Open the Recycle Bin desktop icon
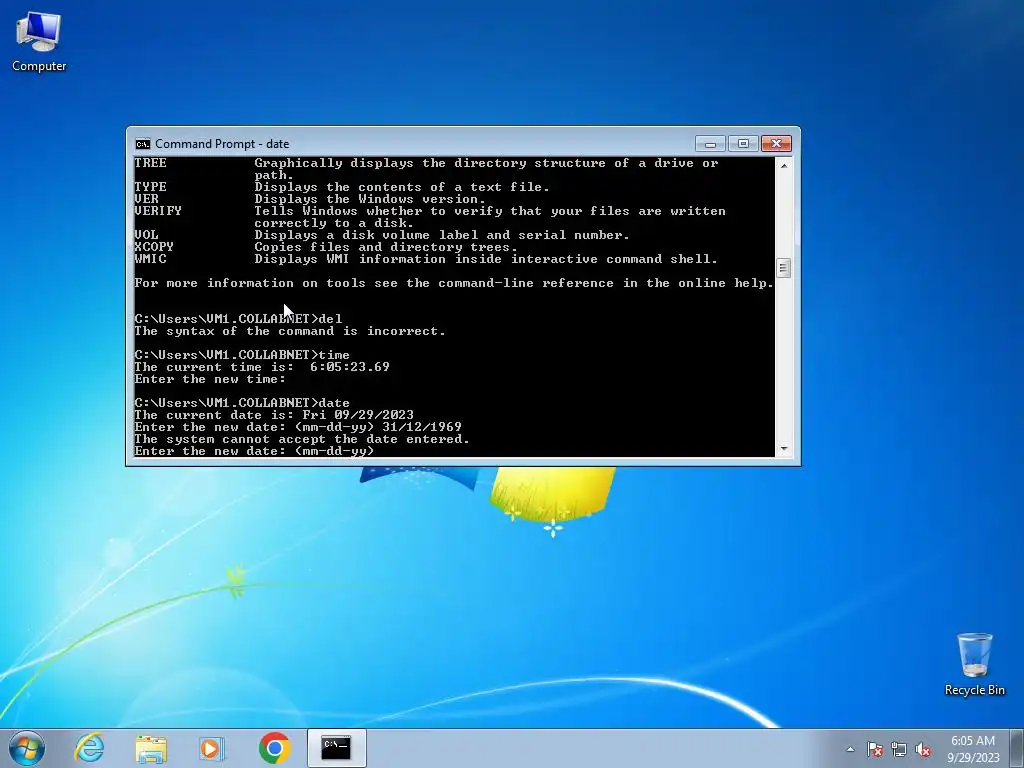This screenshot has height=768, width=1024. (974, 664)
